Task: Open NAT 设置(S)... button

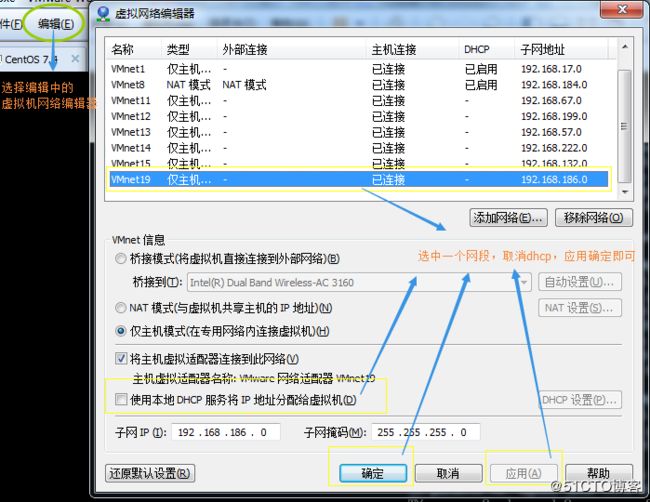Action: click(580, 308)
